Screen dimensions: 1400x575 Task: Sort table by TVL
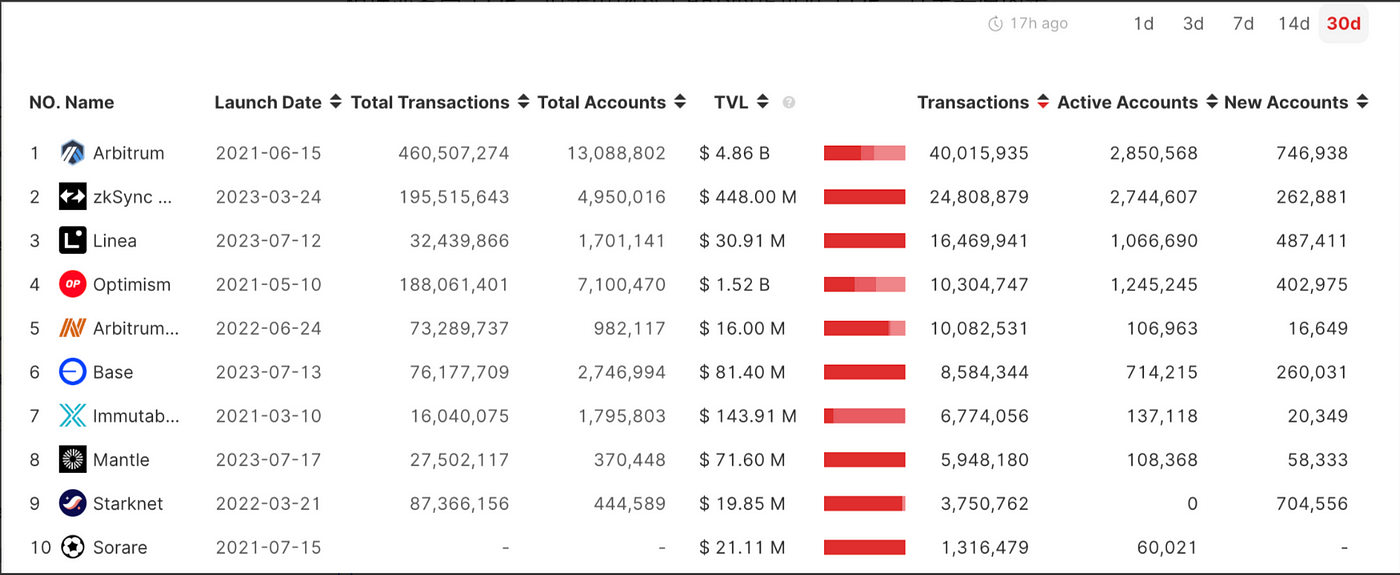741,102
